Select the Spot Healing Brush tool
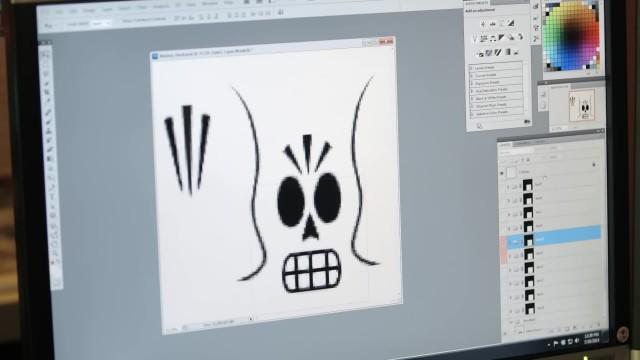 [48, 112]
